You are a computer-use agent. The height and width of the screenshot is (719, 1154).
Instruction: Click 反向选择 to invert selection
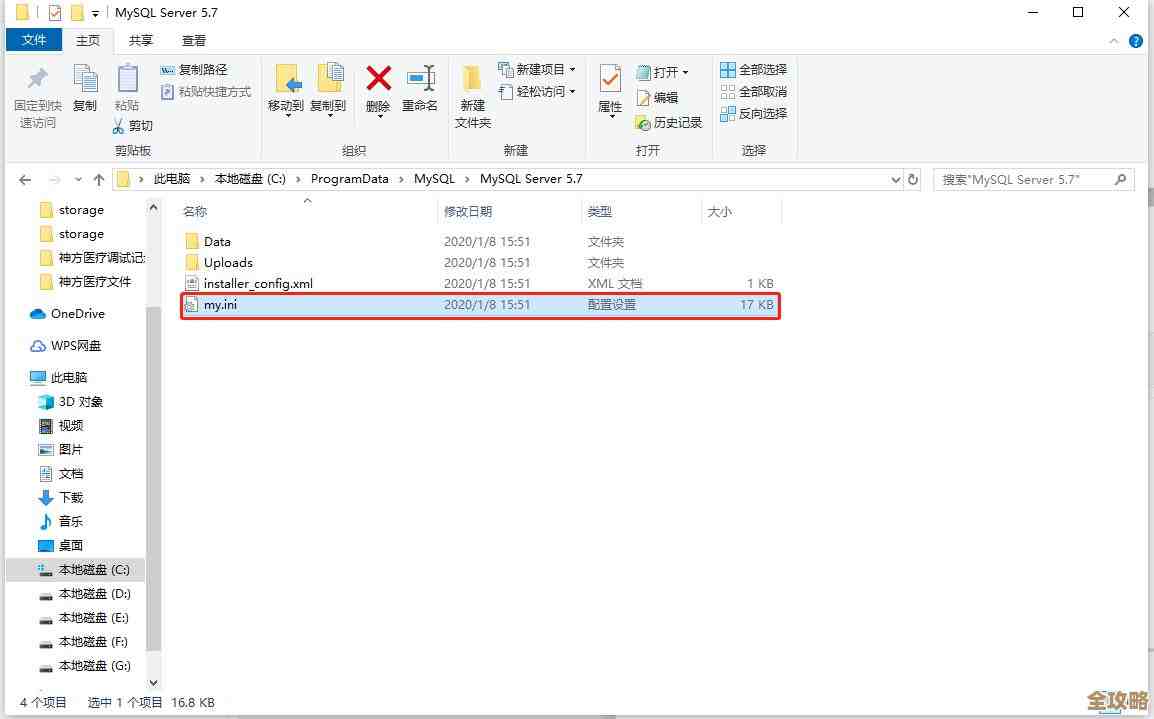pos(754,113)
